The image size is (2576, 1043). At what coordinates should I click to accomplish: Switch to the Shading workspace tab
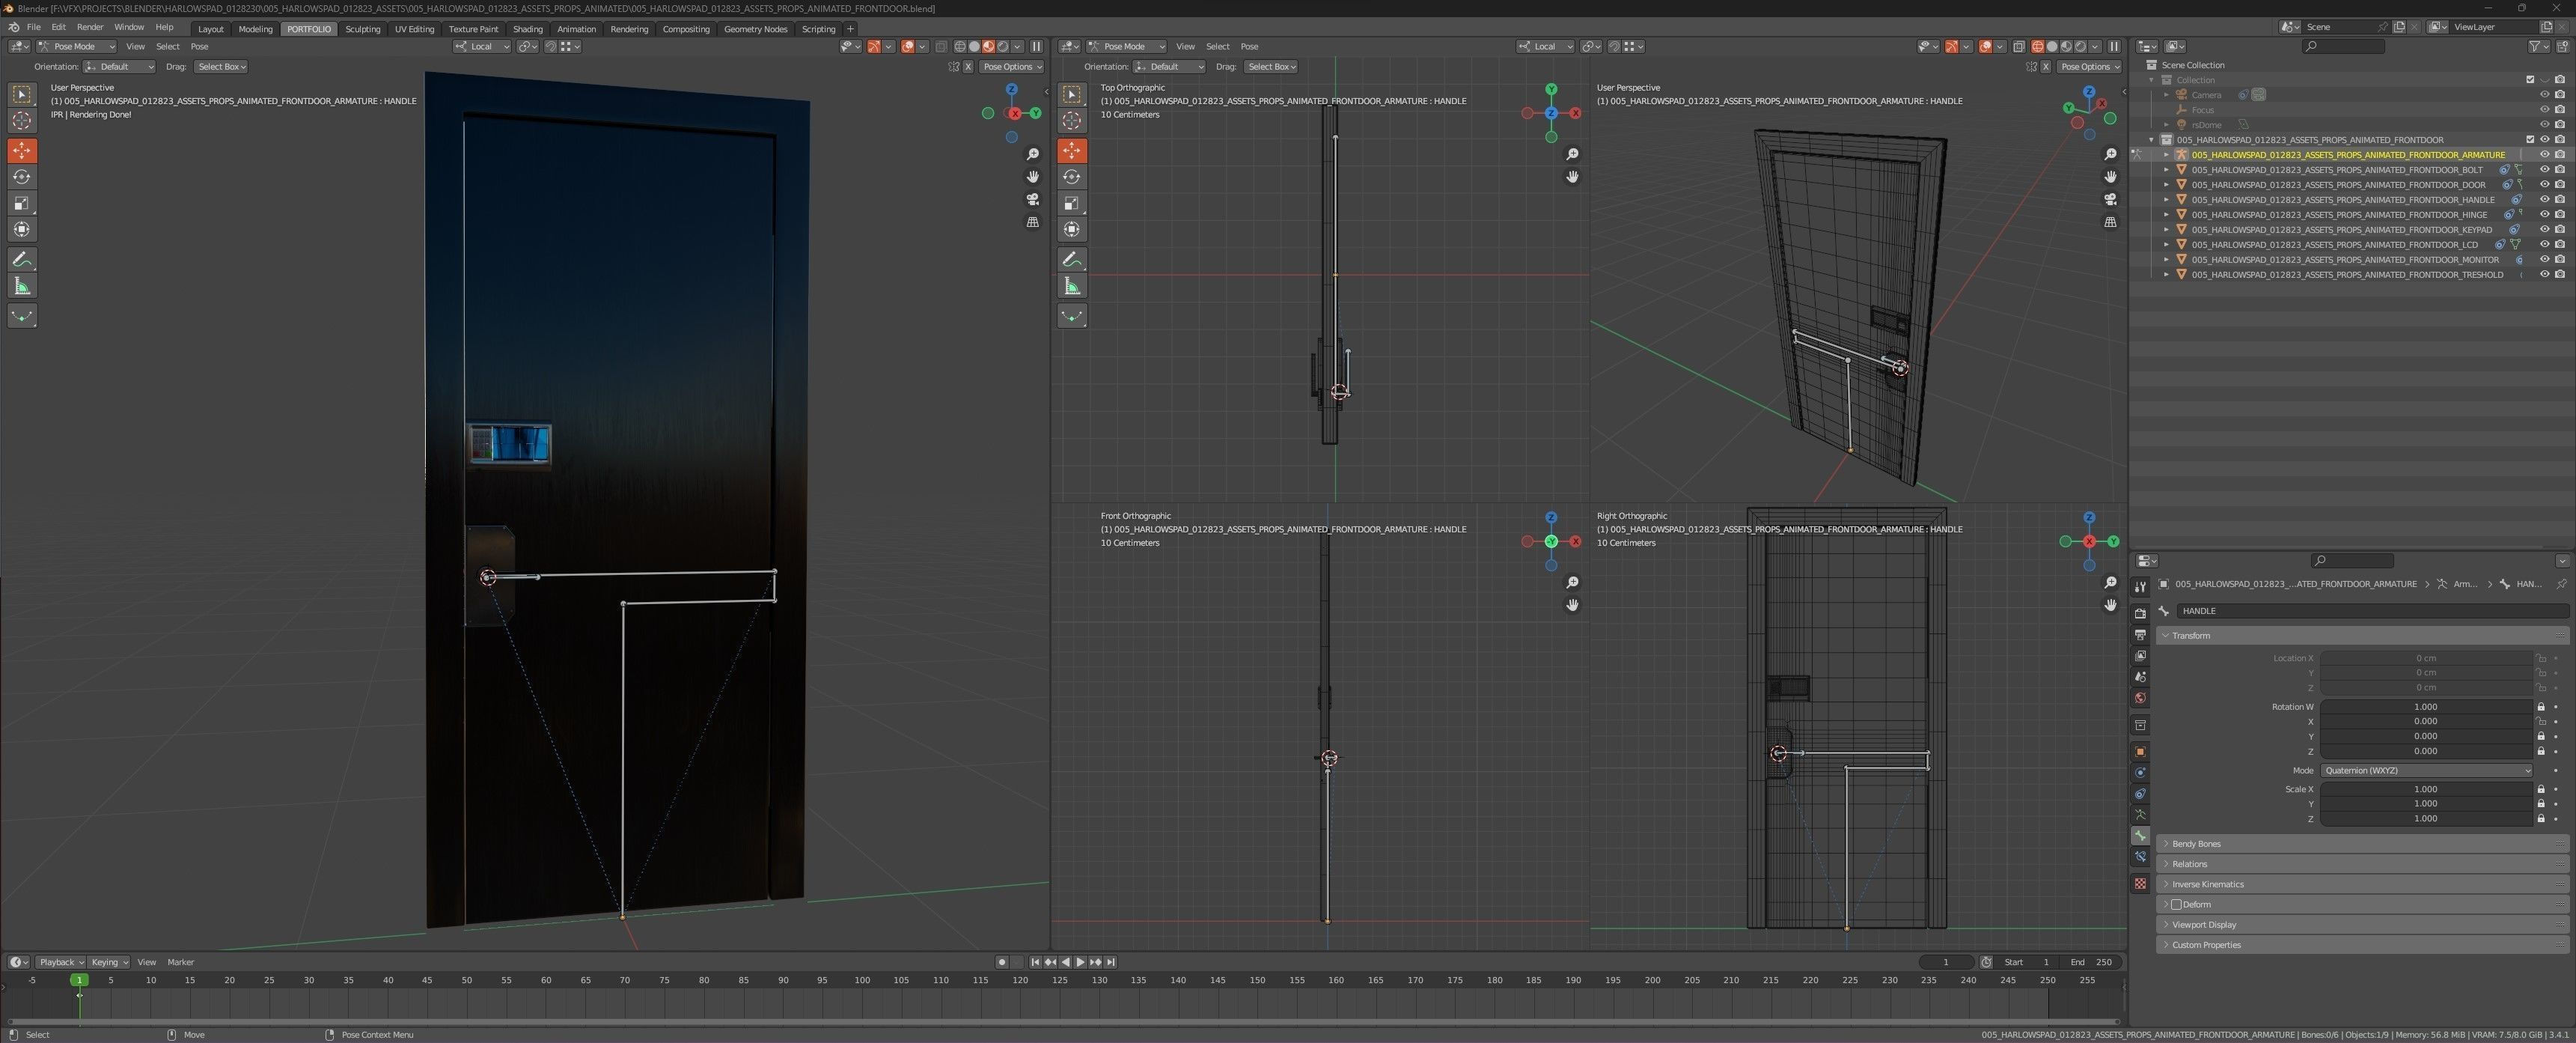click(527, 29)
